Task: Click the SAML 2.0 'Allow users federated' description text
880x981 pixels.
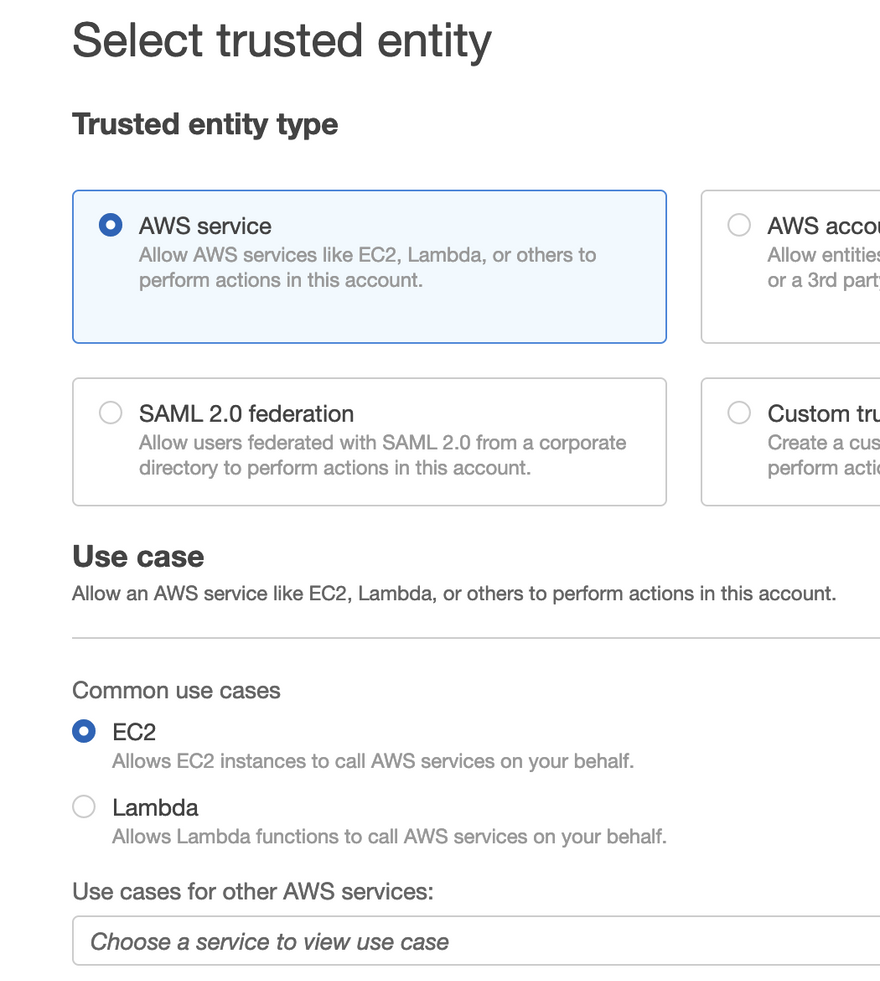Action: 382,455
